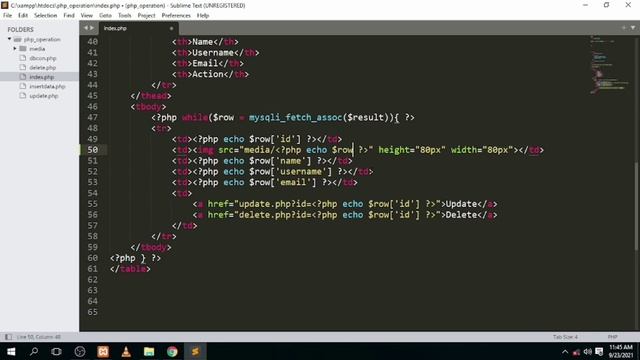Viewport: 640px width, 360px height.
Task: Open the volume control in system tray
Action: point(587,351)
